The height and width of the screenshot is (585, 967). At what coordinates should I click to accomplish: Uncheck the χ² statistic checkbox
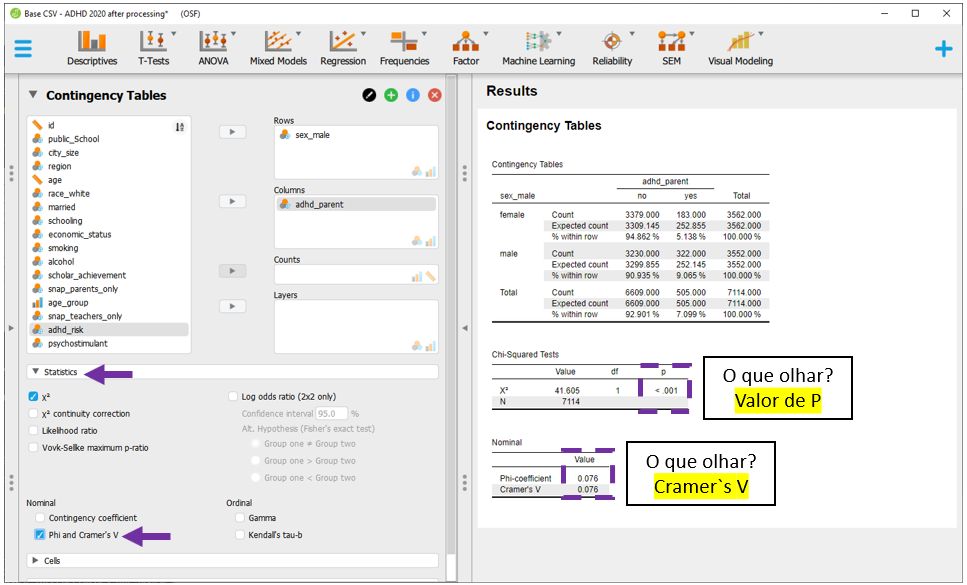coord(34,396)
